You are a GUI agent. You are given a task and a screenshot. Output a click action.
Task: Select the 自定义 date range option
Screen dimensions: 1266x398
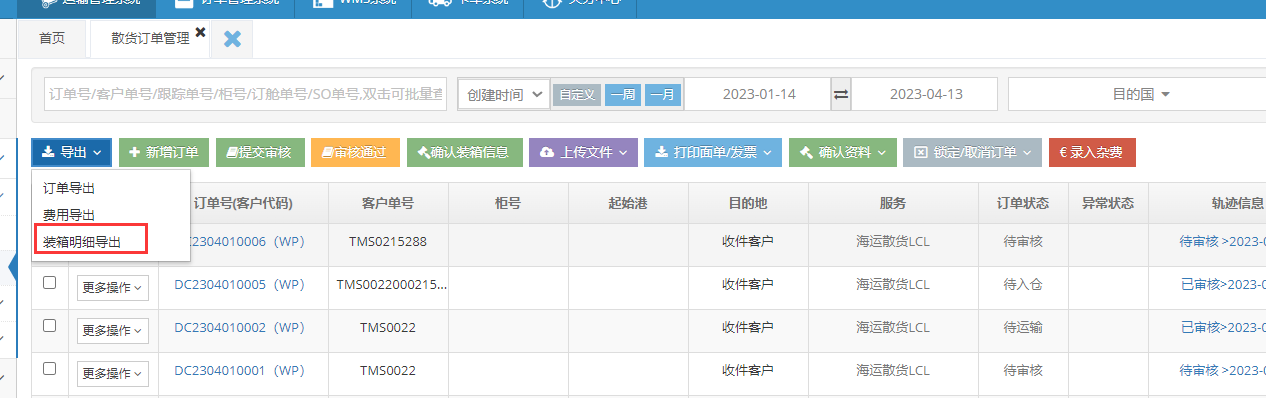[576, 94]
